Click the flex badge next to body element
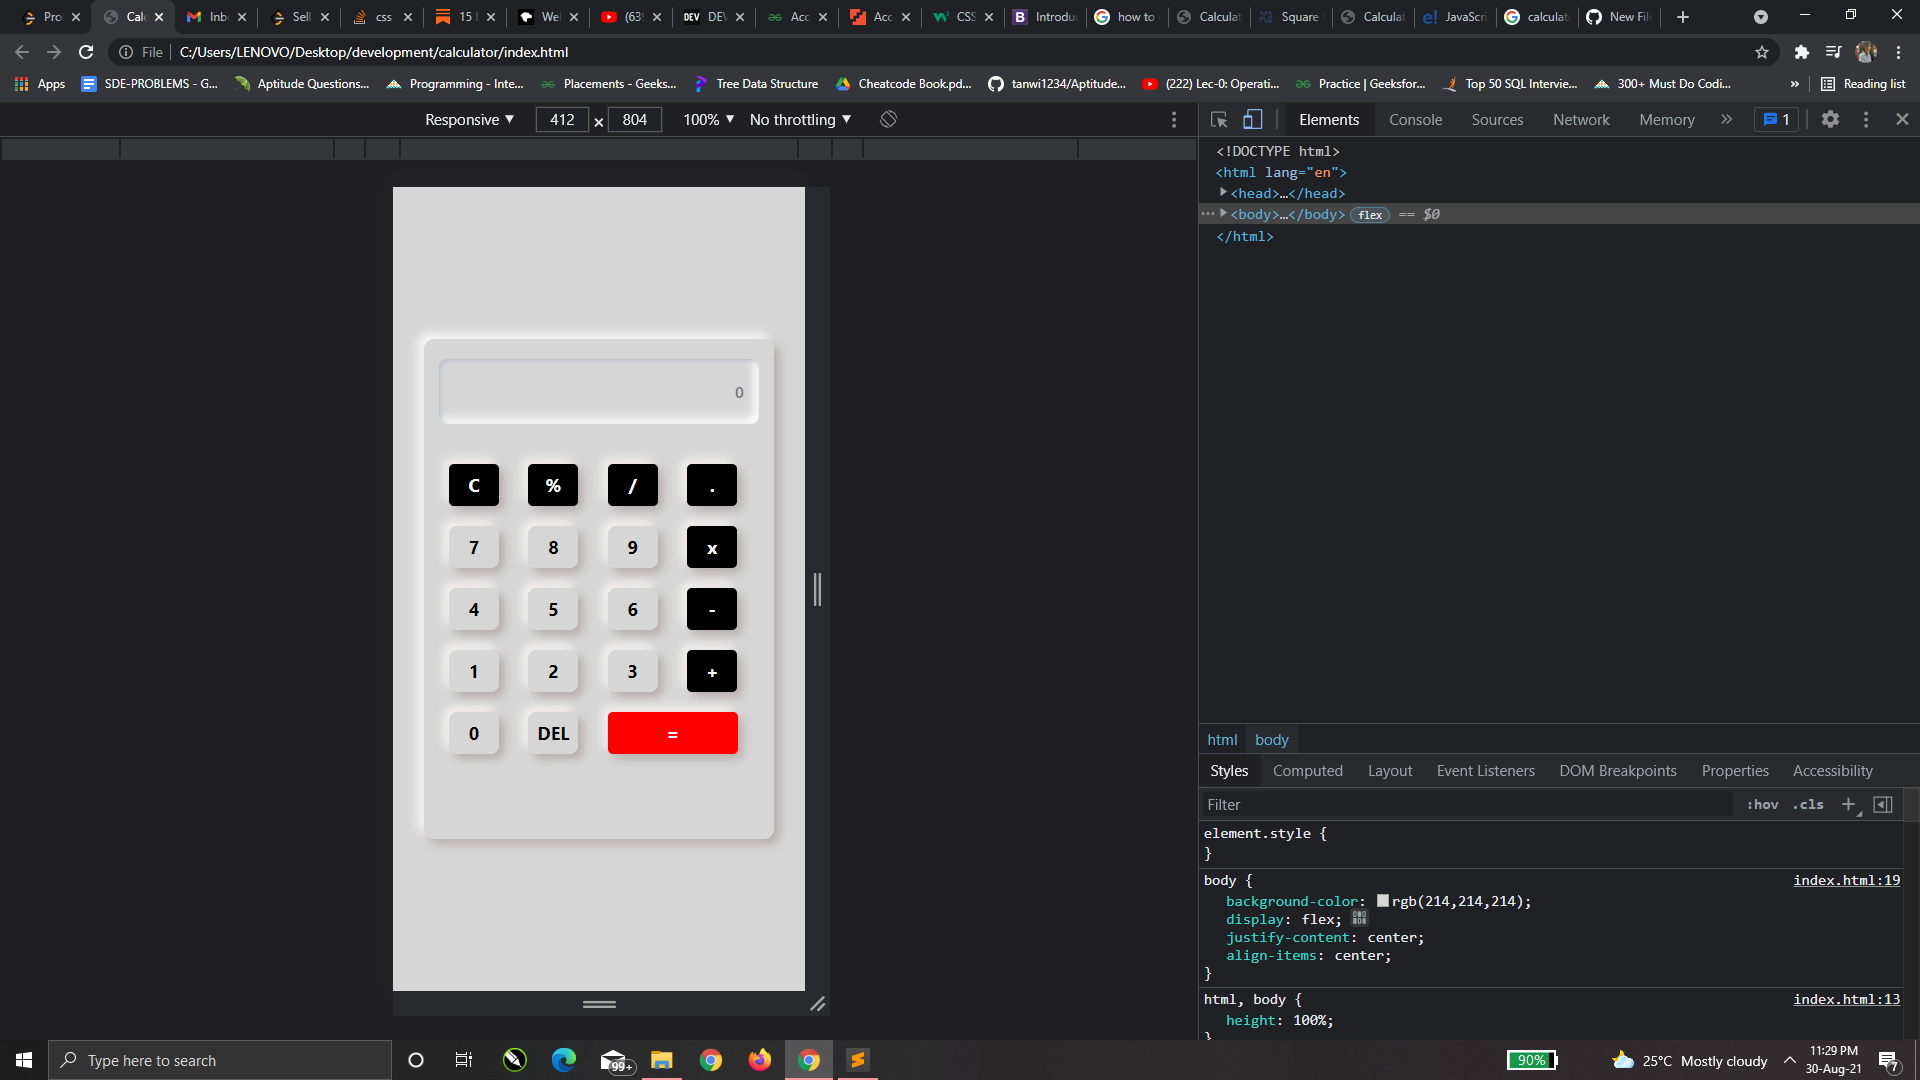The image size is (1920, 1080). tap(1370, 214)
